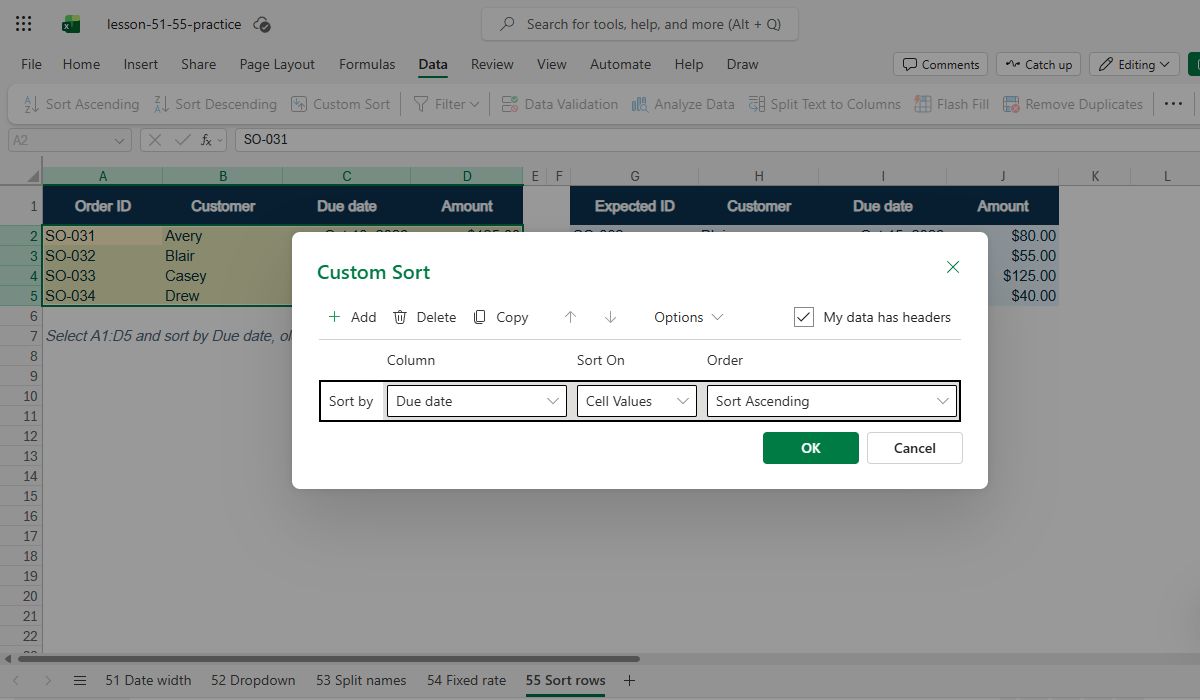Add a sort level in dialog

click(x=352, y=317)
